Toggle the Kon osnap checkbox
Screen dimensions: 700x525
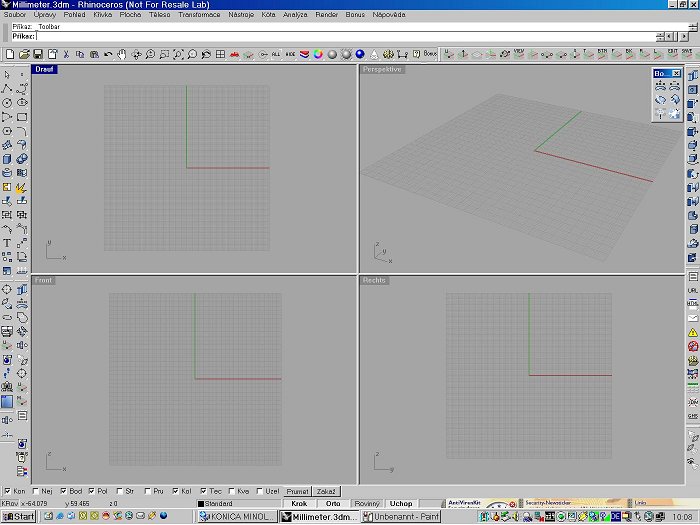click(x=8, y=491)
